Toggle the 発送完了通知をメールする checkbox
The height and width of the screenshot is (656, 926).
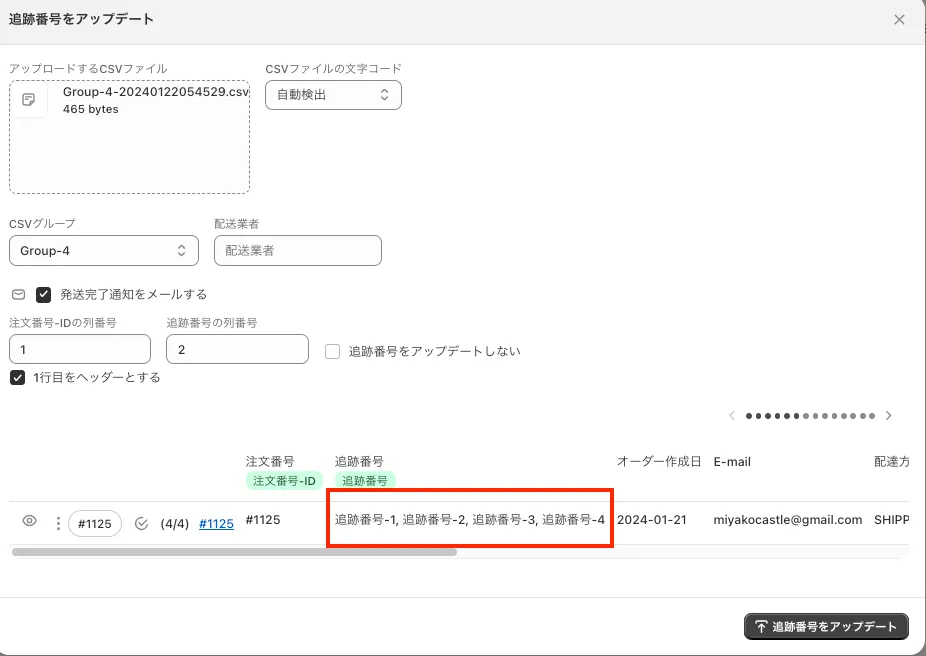(44, 295)
